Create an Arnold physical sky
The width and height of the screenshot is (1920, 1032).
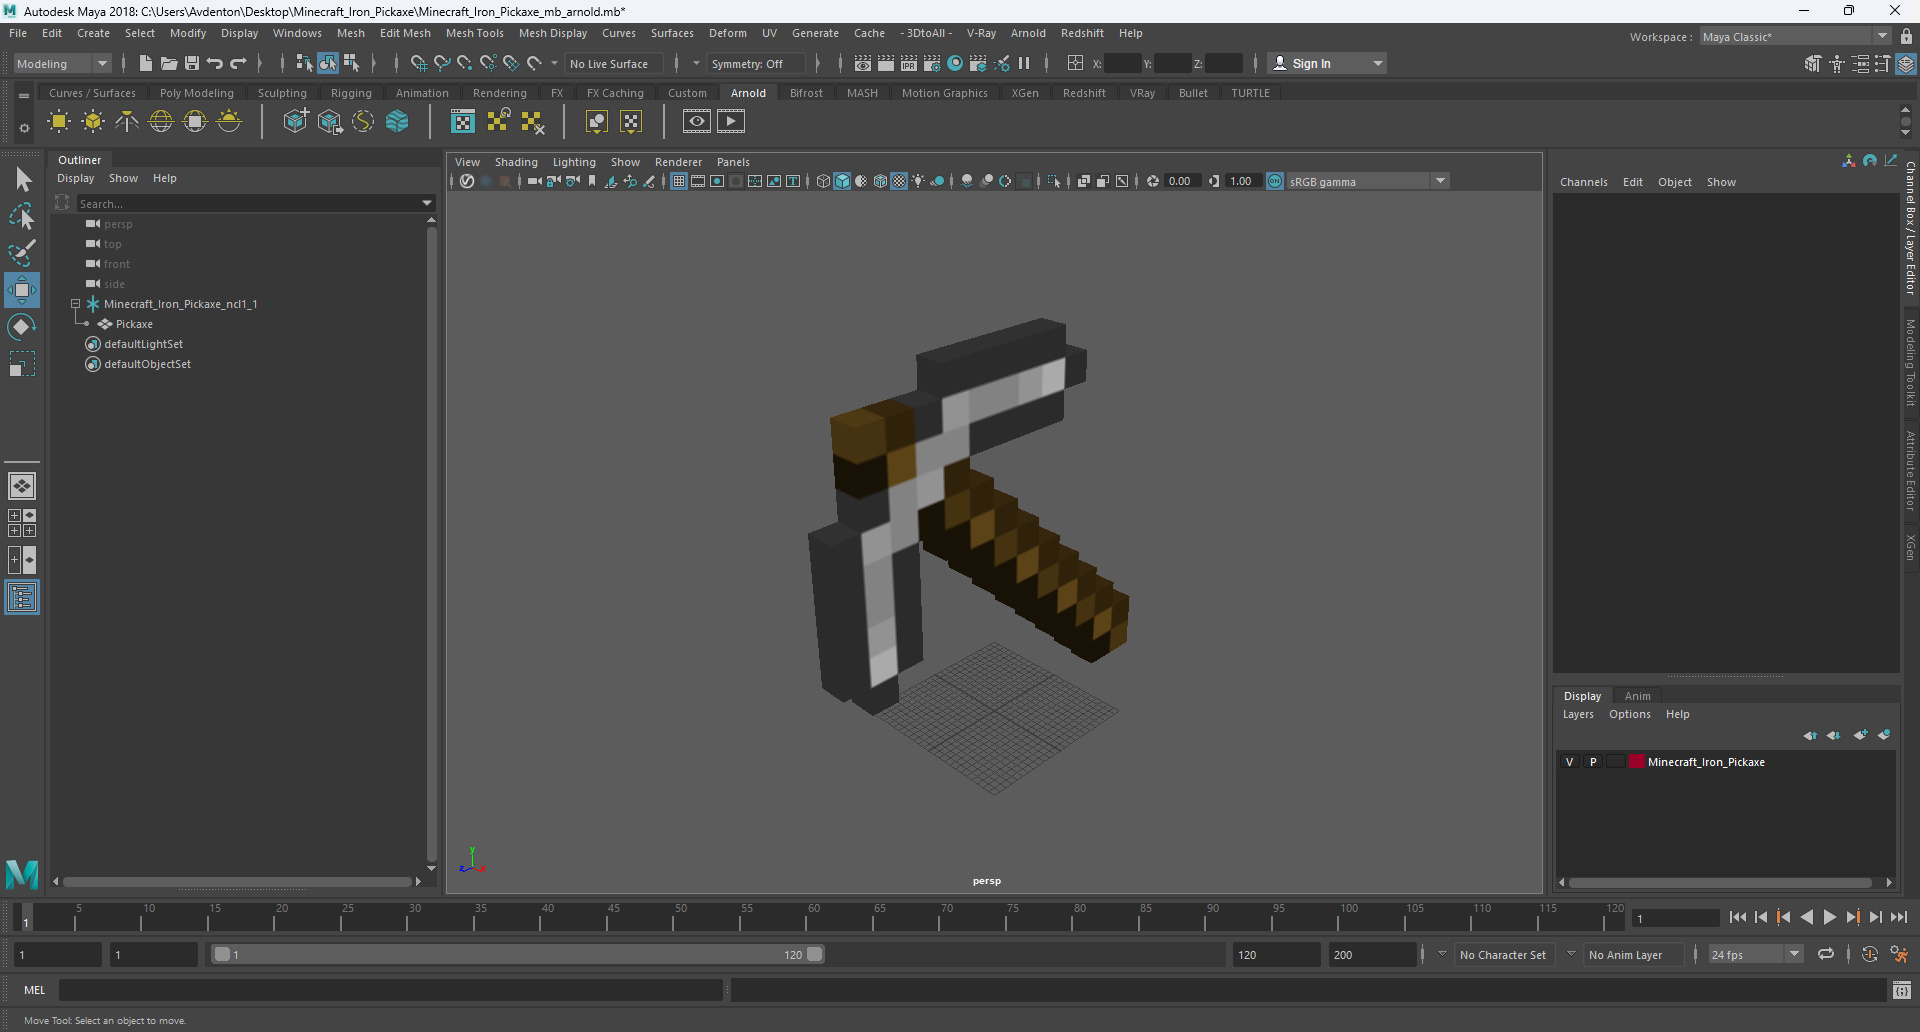tap(229, 122)
